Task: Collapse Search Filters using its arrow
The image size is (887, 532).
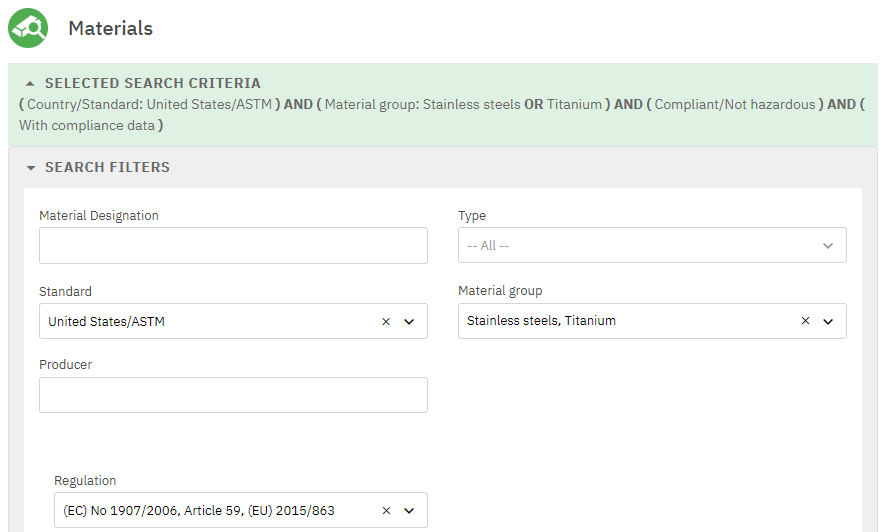Action: (31, 168)
